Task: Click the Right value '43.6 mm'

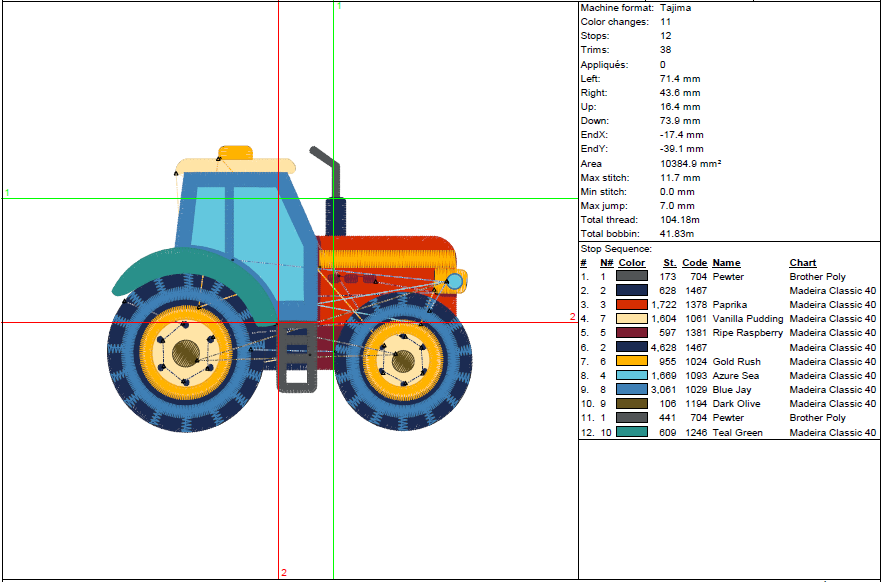Action: 680,92
